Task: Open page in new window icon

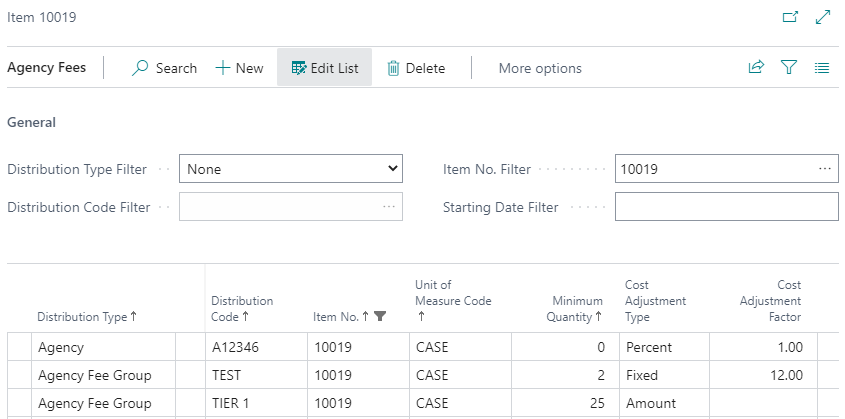Action: (x=789, y=17)
